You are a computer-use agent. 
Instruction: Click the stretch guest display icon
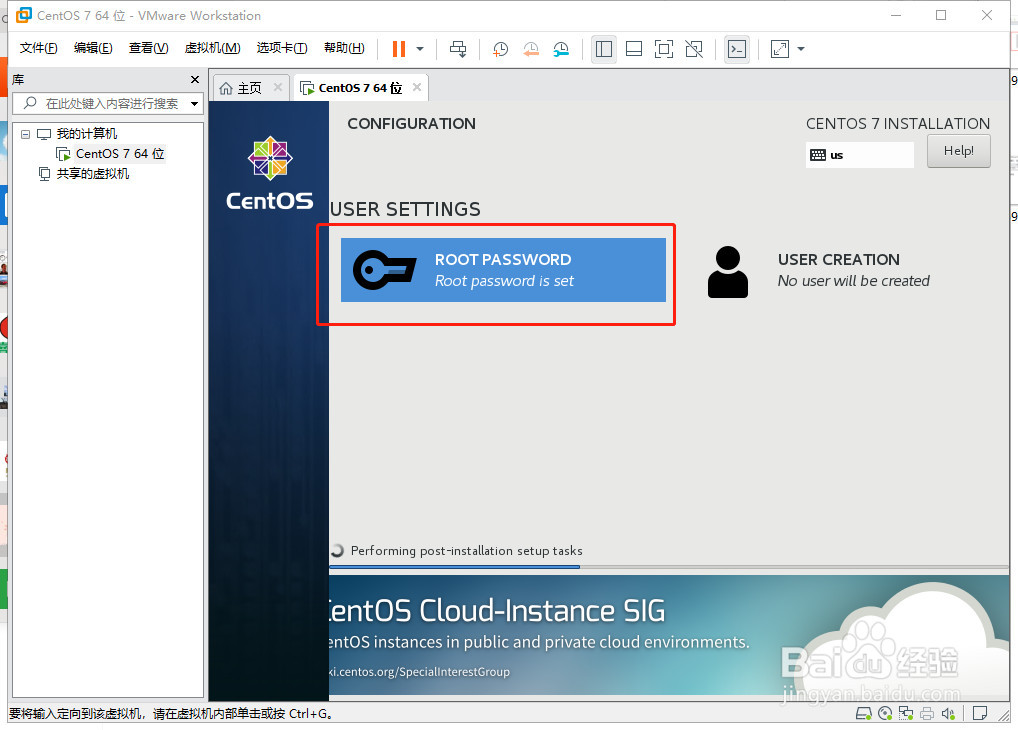click(779, 49)
